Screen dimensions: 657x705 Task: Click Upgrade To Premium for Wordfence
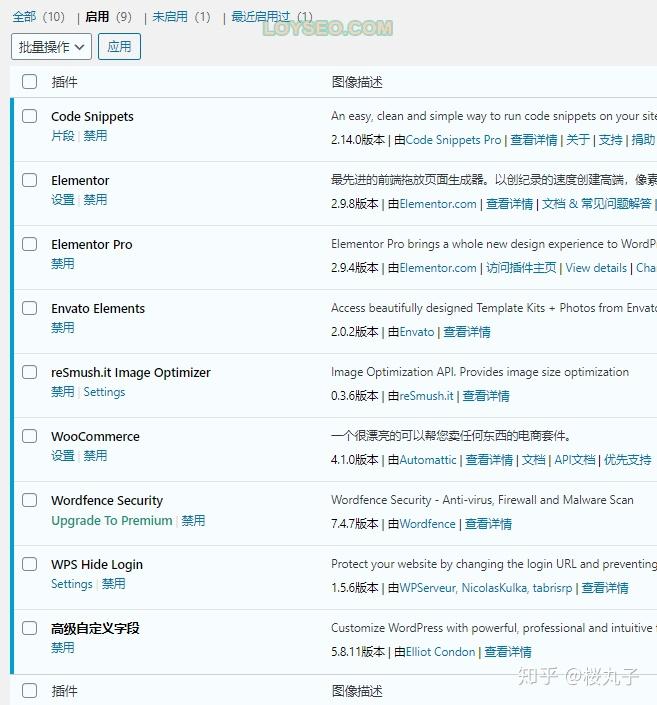(112, 521)
